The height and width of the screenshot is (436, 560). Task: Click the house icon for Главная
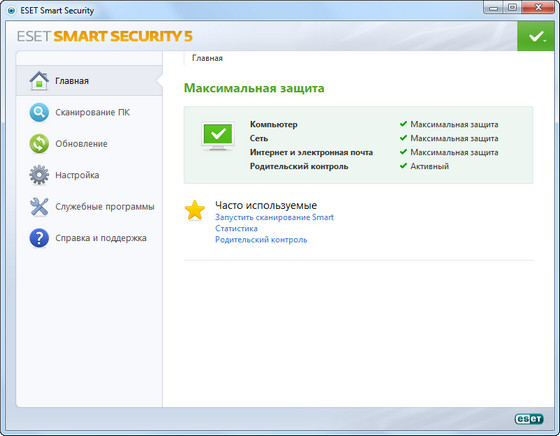[x=39, y=81]
